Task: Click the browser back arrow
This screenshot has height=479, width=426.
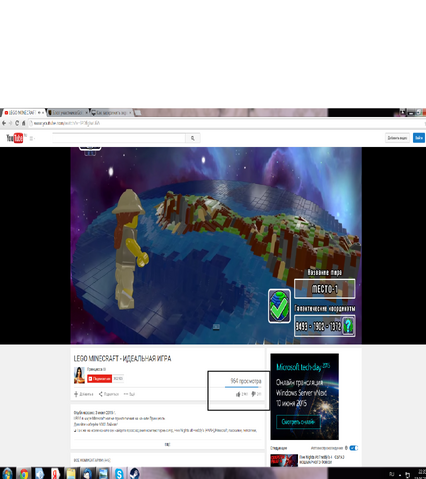Action: pos(4,123)
